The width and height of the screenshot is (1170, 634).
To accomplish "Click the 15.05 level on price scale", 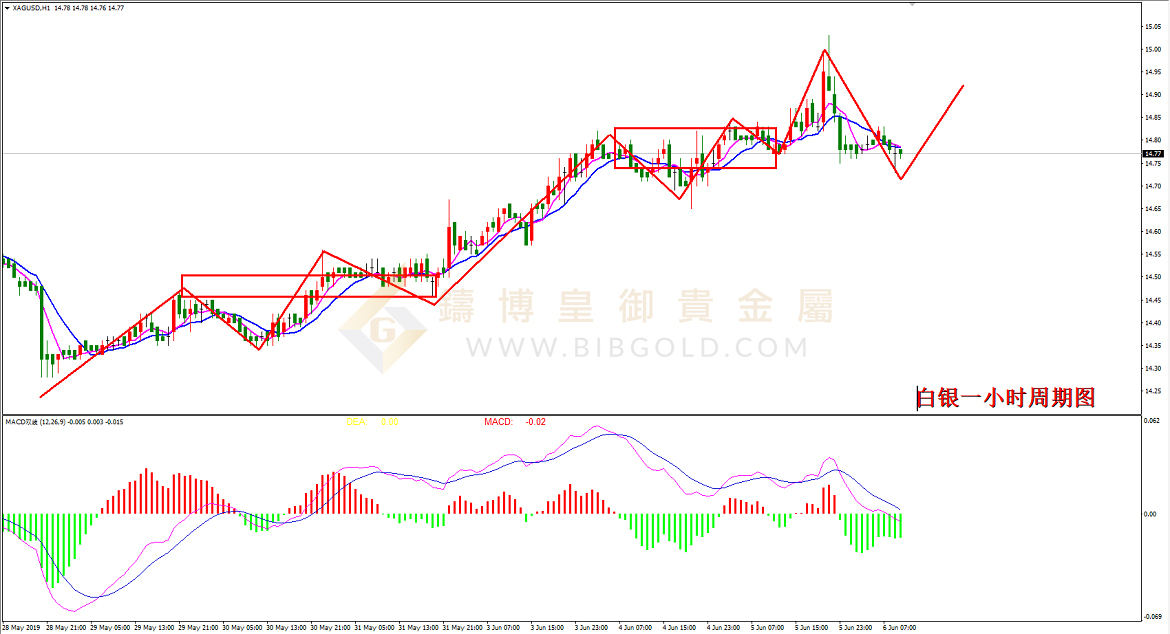I will pyautogui.click(x=1153, y=27).
